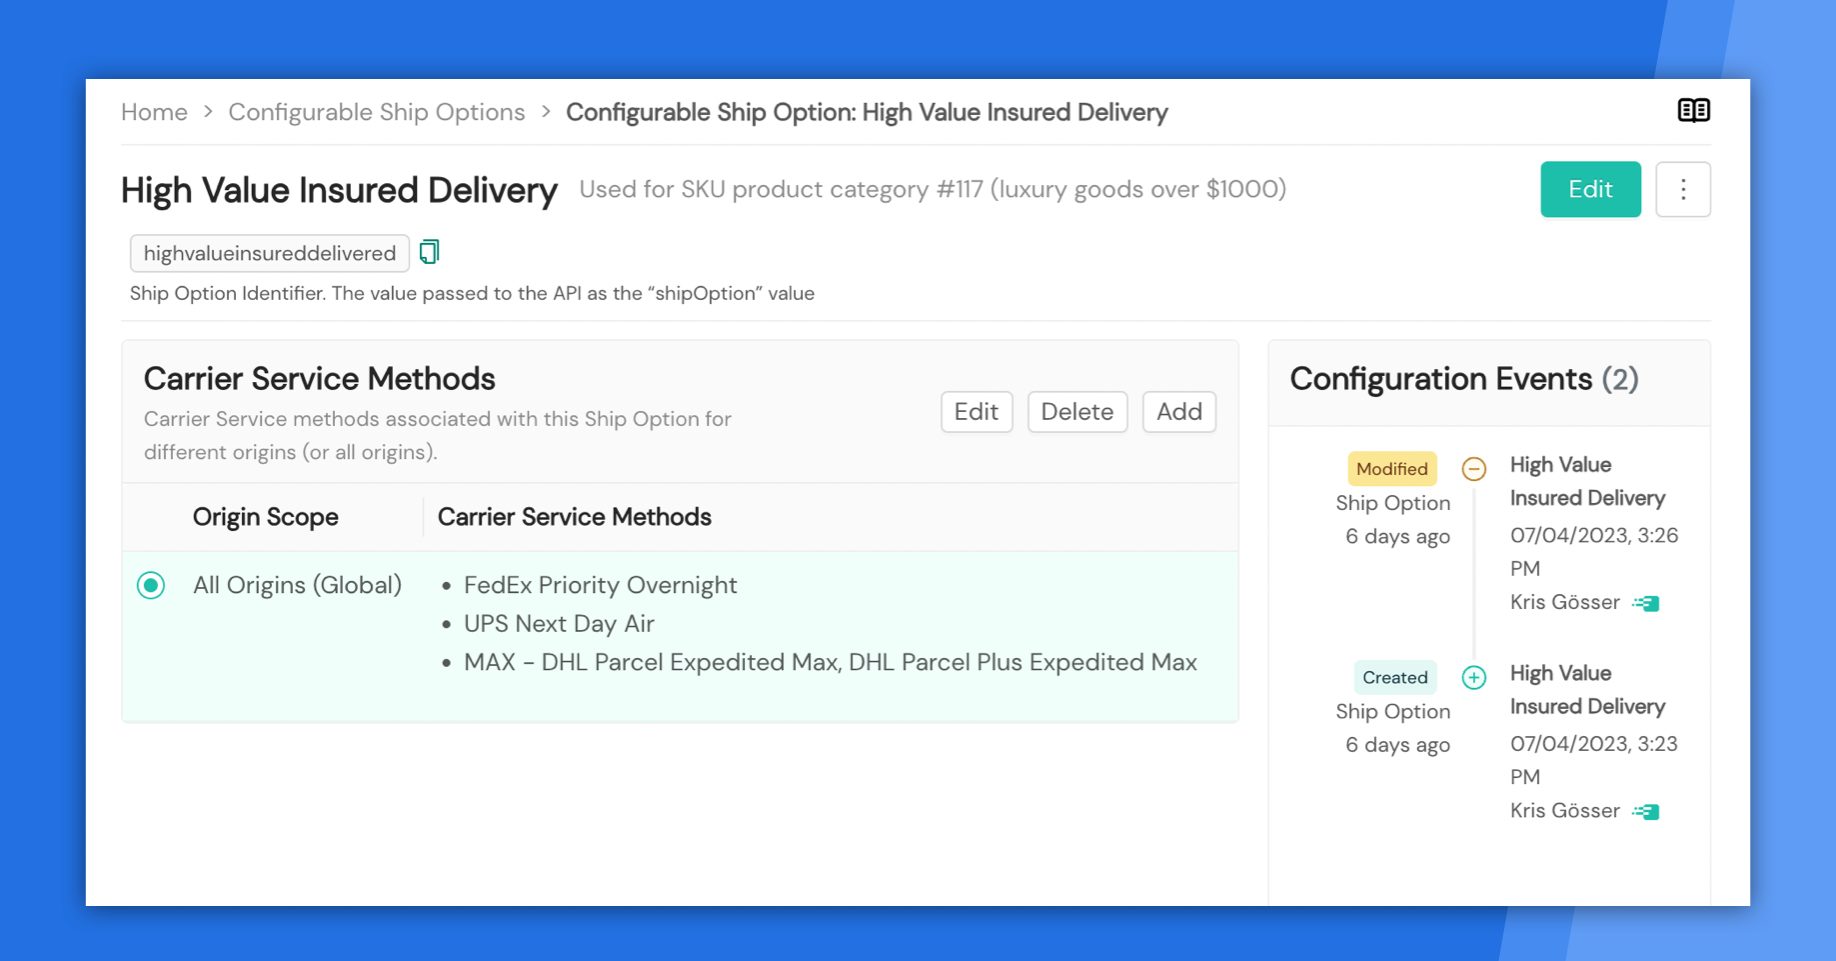Image resolution: width=1836 pixels, height=961 pixels.
Task: Select the All Origins (Global) radio button
Action: [151, 585]
